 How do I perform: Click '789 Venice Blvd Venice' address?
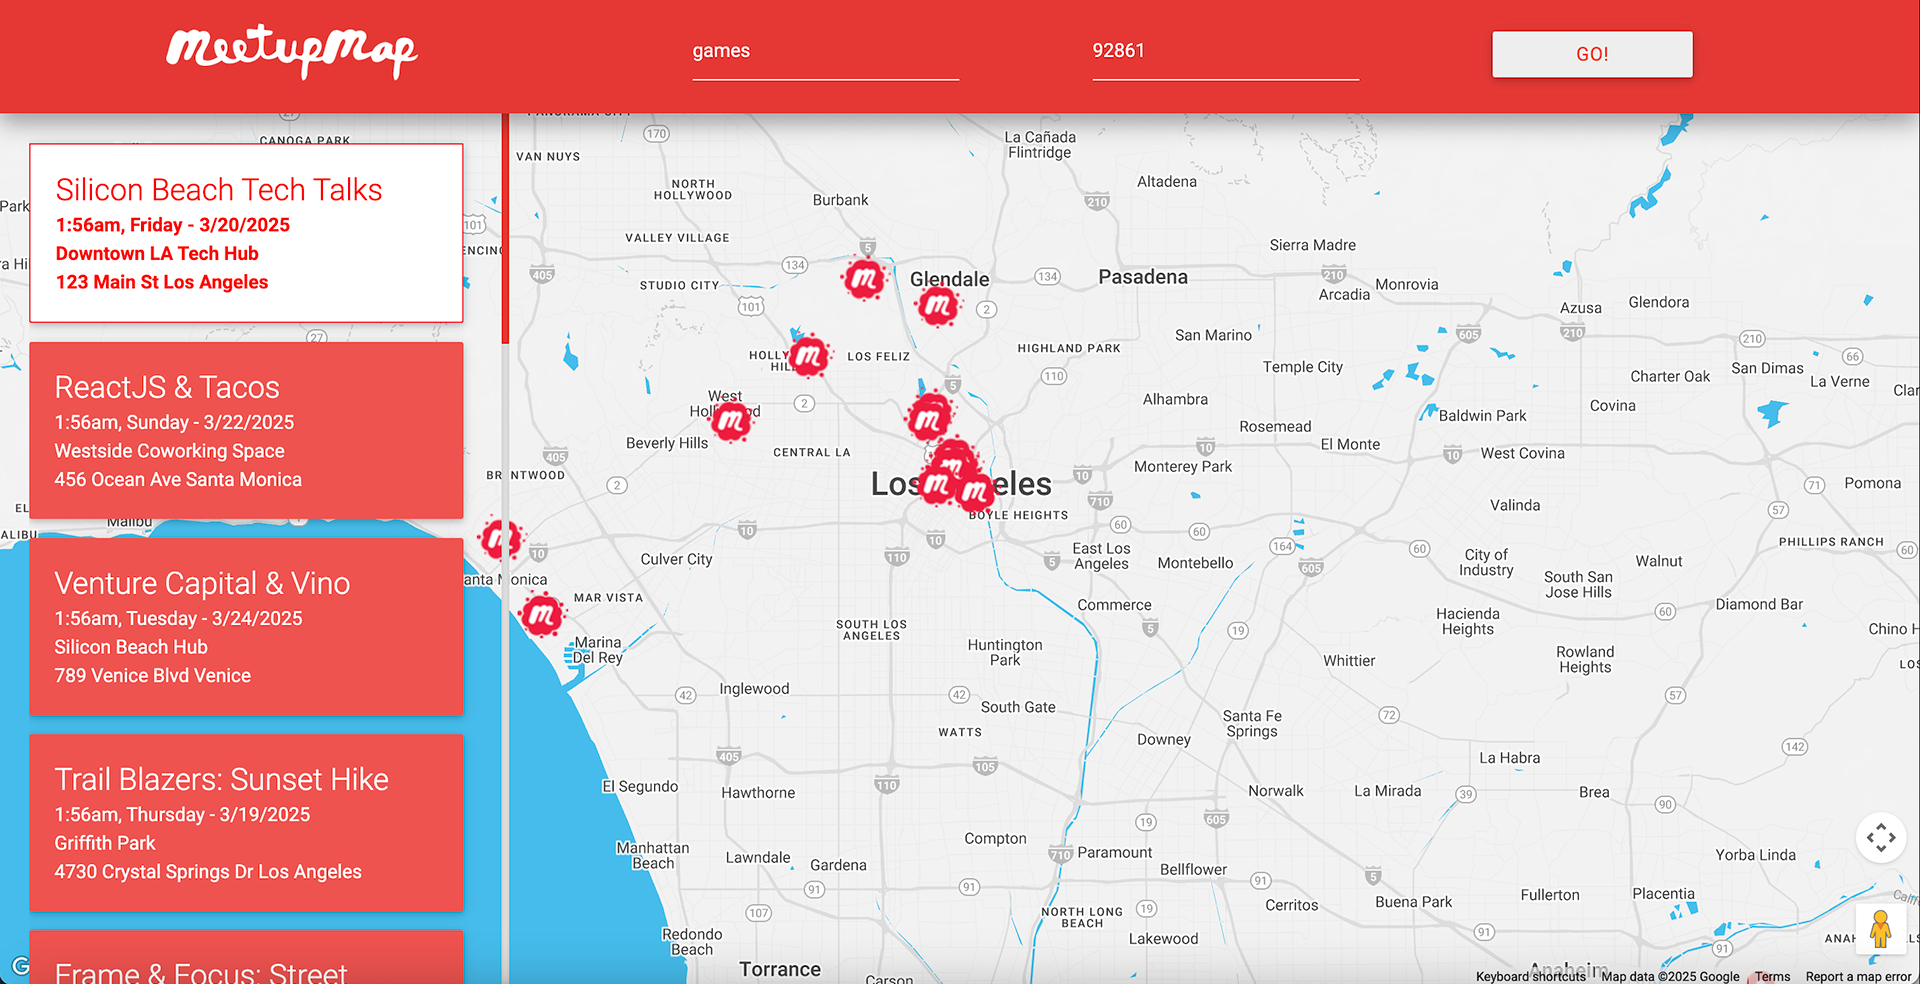pos(152,676)
